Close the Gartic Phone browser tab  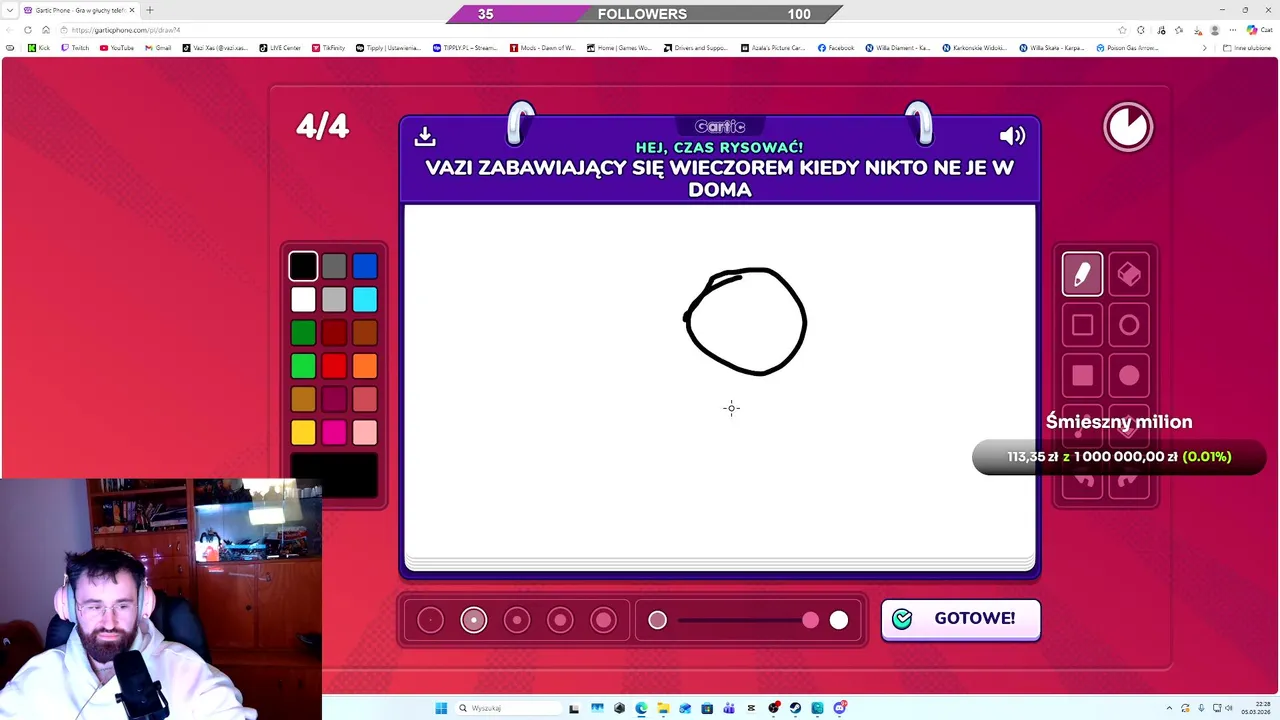(x=132, y=10)
